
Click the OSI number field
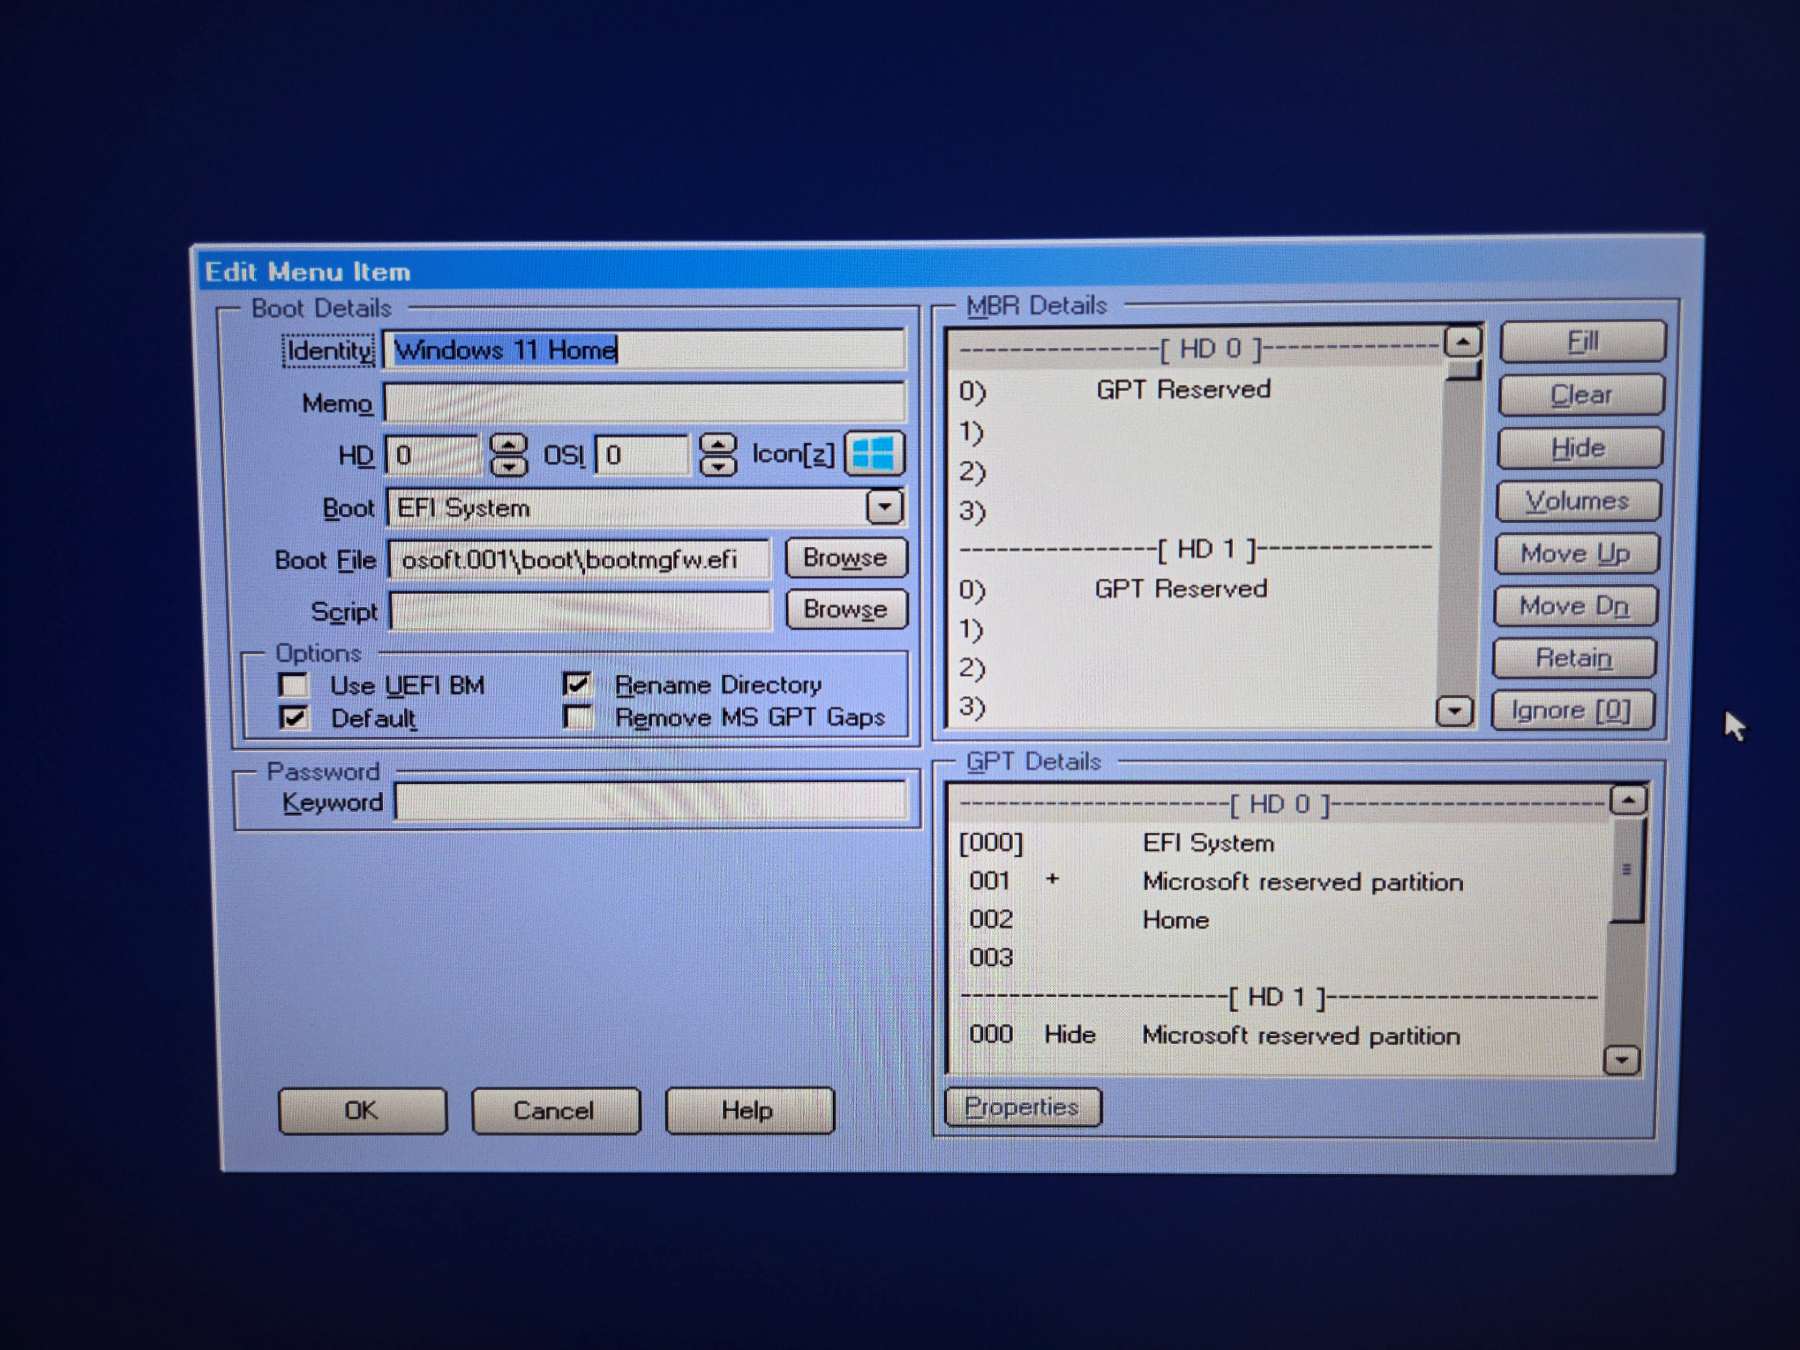(642, 455)
